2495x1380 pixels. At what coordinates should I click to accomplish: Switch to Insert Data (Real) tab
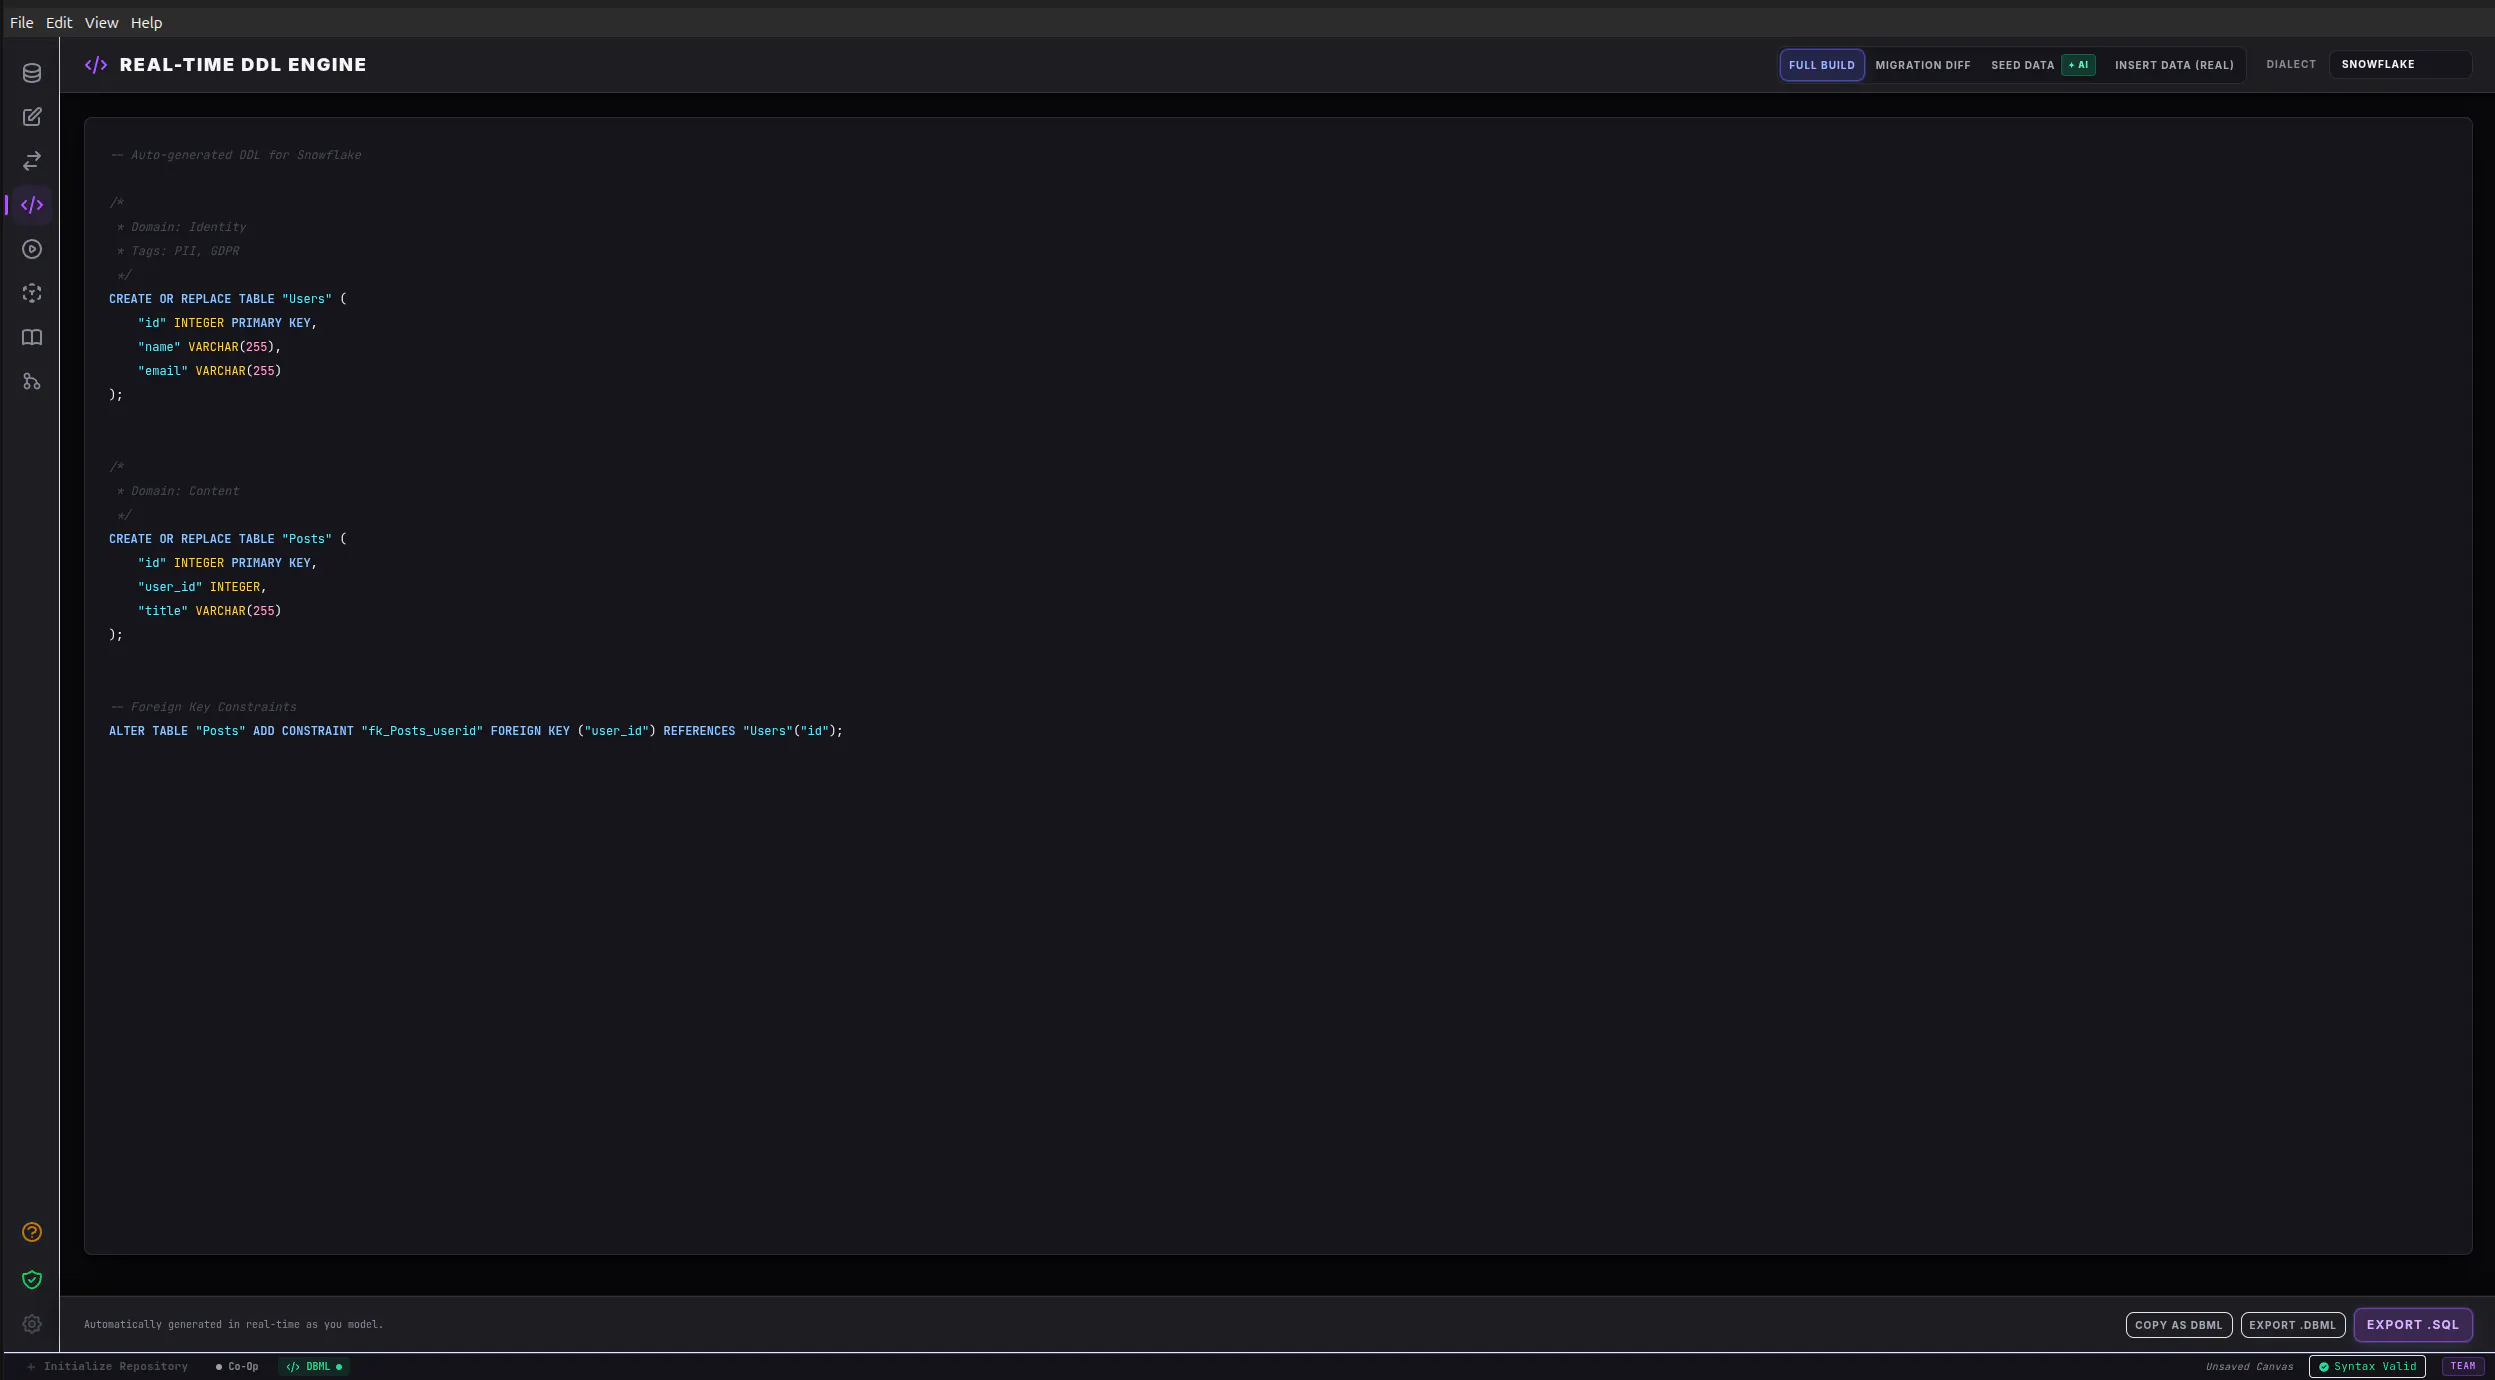(2174, 65)
